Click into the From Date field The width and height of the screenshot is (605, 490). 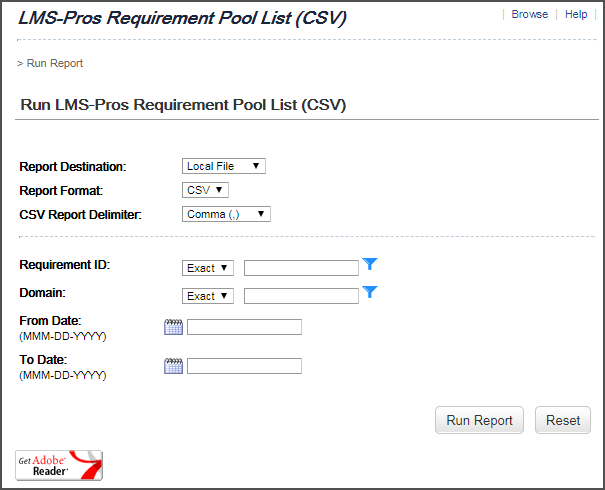(x=244, y=327)
